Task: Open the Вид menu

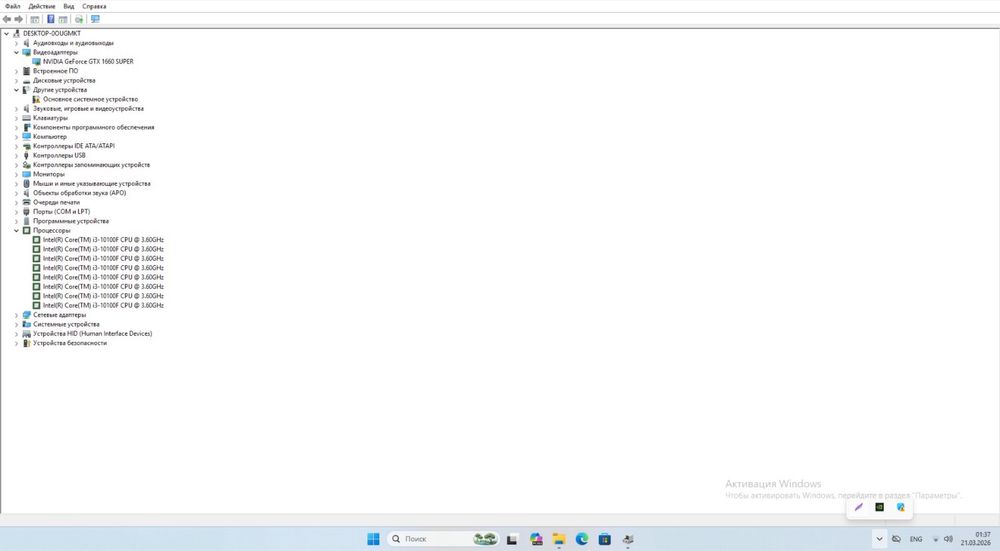Action: pos(69,6)
